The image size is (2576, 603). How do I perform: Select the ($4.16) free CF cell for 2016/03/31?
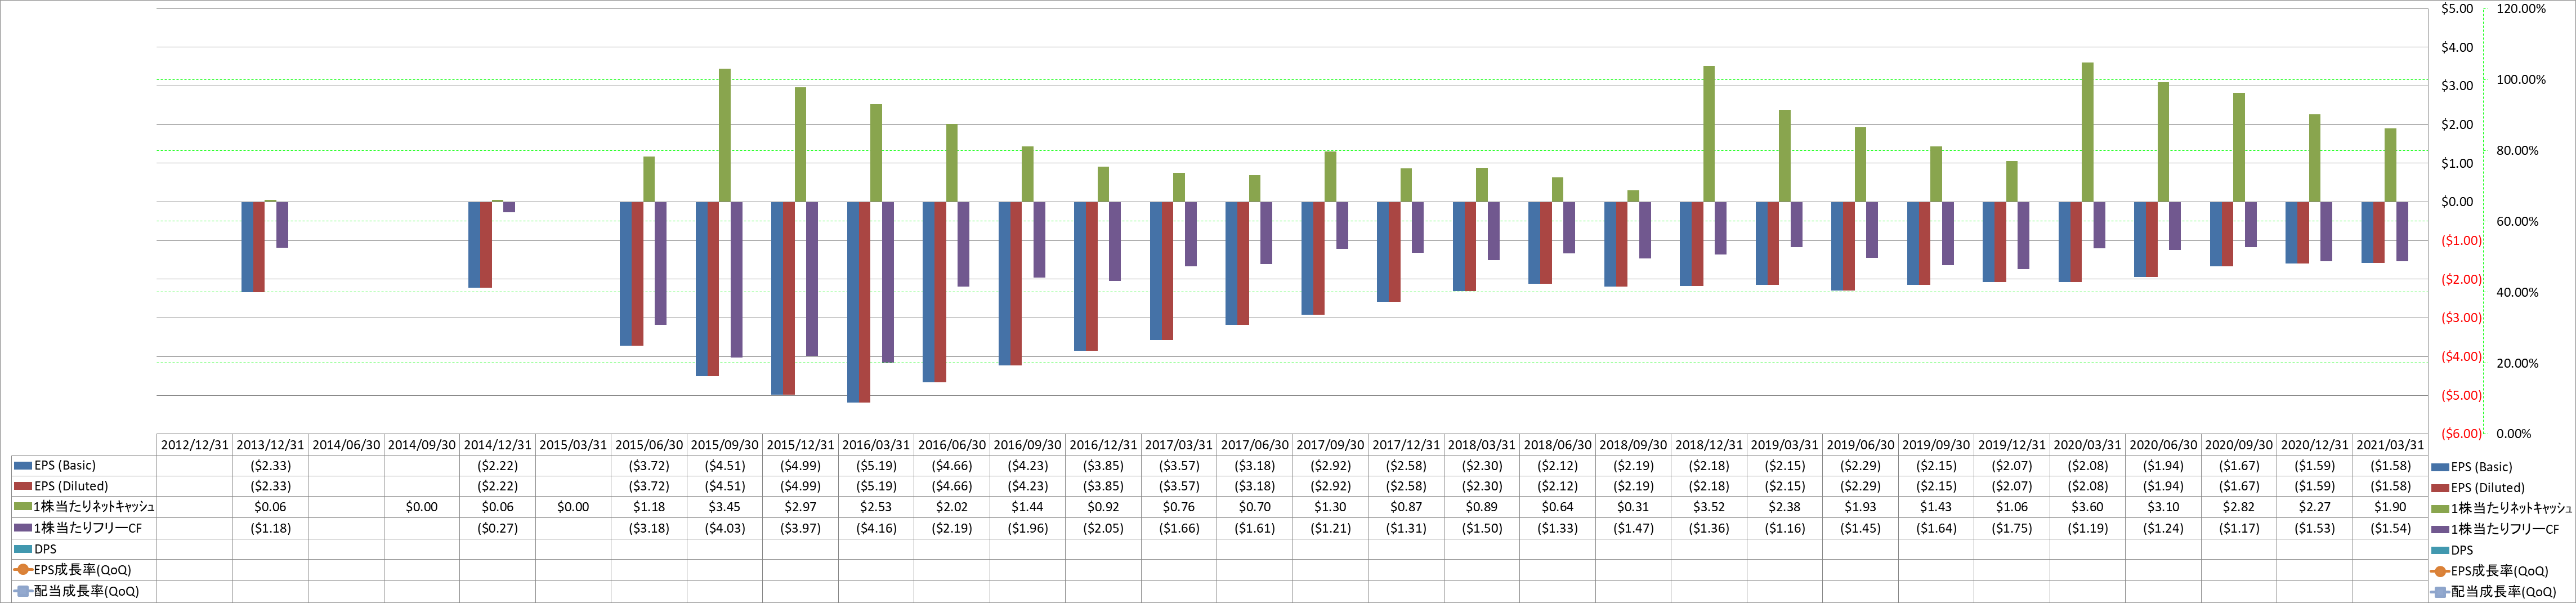[876, 528]
